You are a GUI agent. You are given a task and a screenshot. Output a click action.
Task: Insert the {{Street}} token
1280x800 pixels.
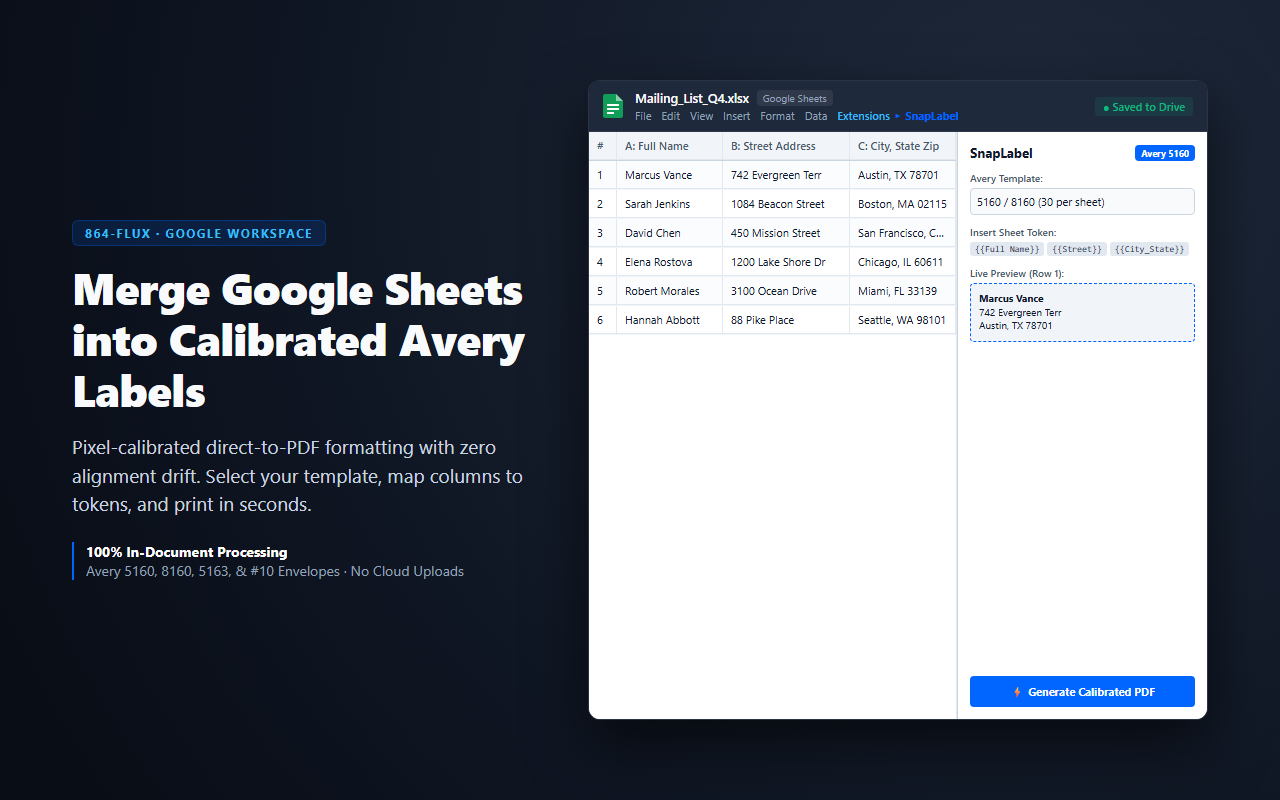click(1077, 249)
